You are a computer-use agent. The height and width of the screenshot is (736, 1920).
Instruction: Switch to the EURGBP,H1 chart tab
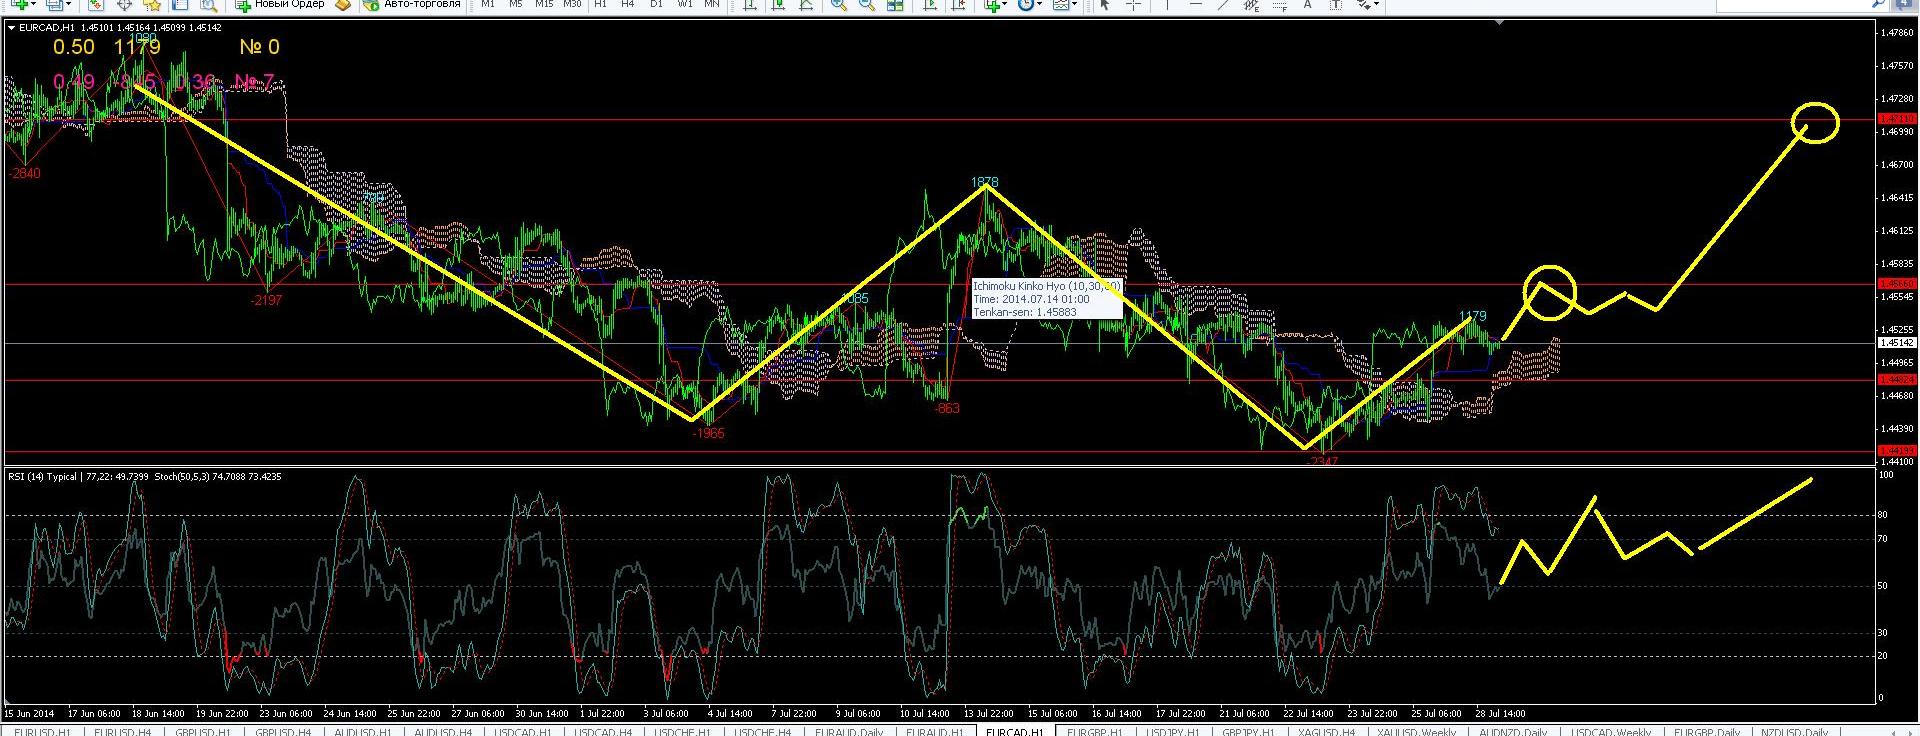pyautogui.click(x=1095, y=731)
